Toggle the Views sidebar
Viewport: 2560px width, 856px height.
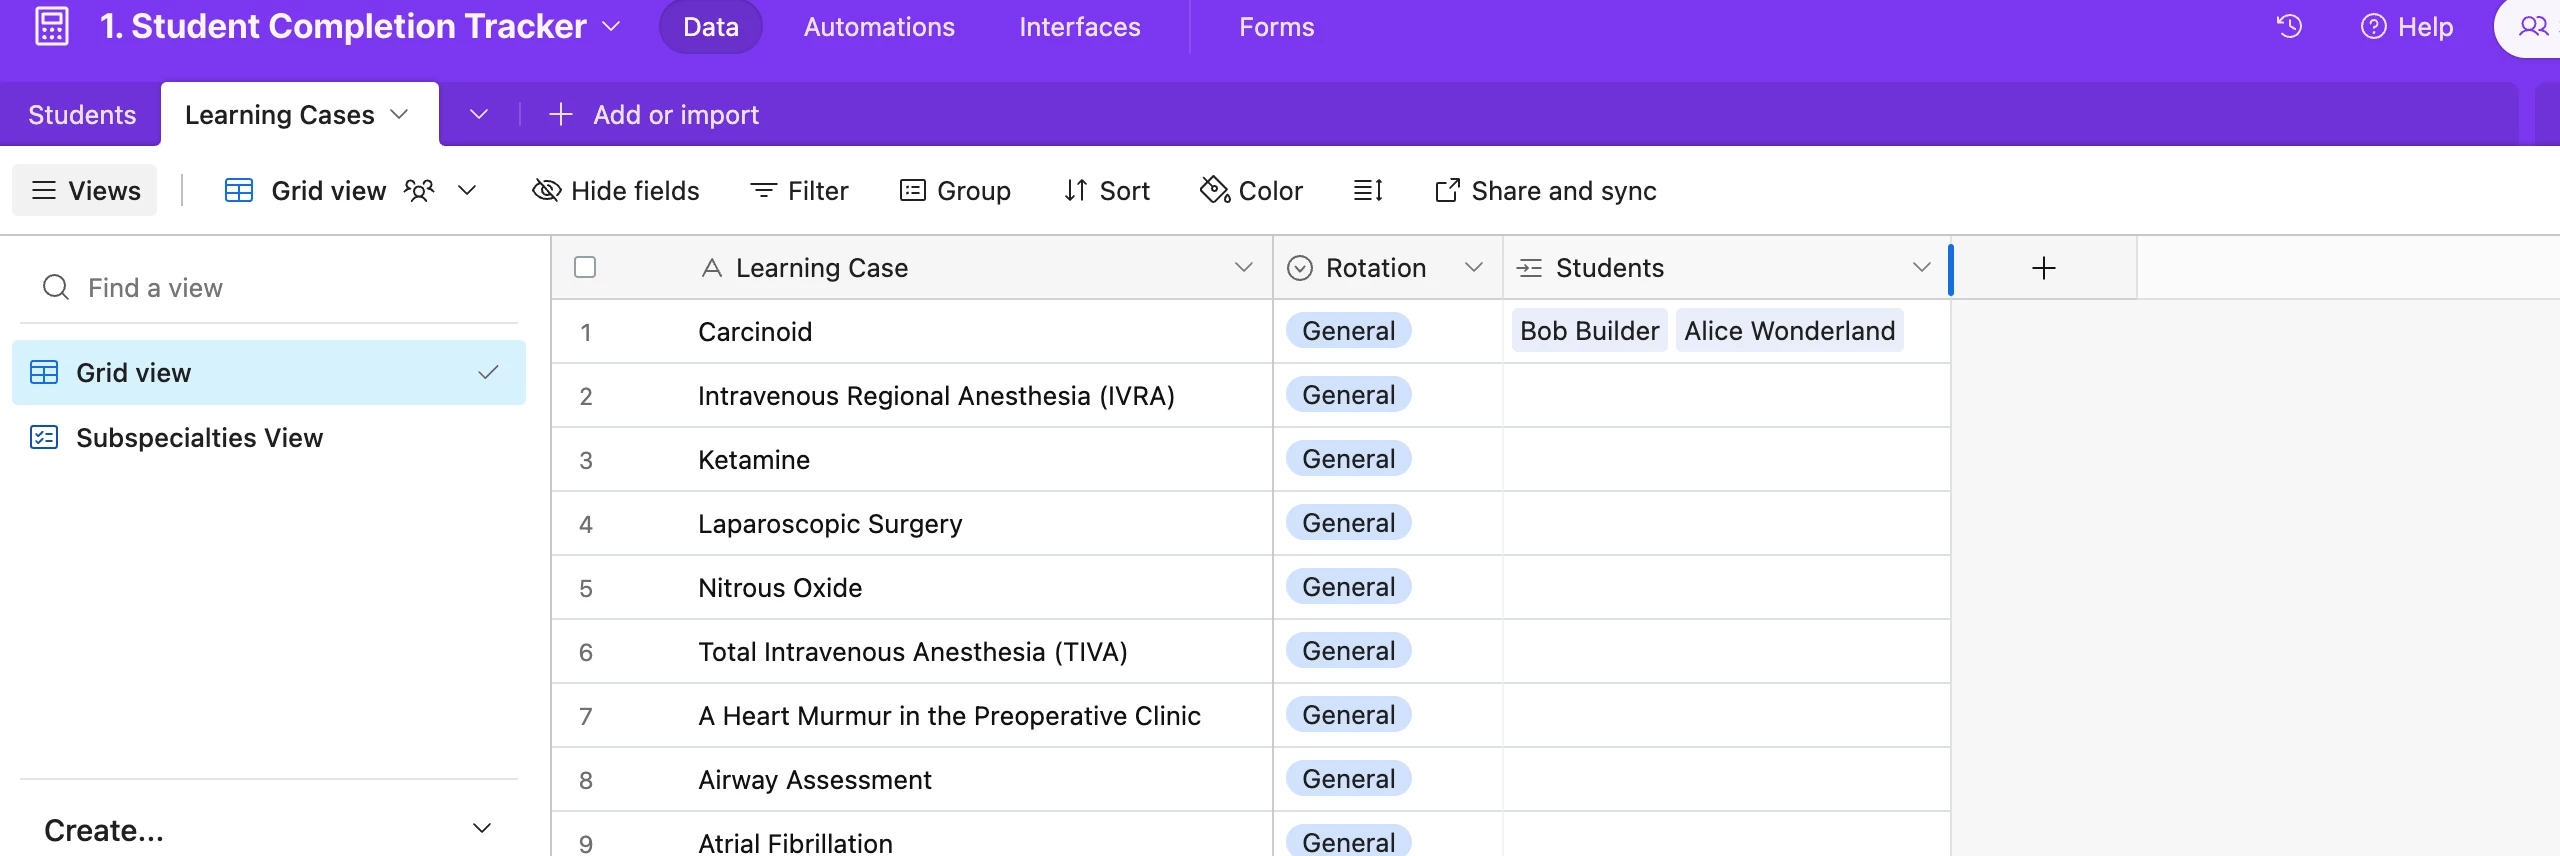pyautogui.click(x=85, y=190)
